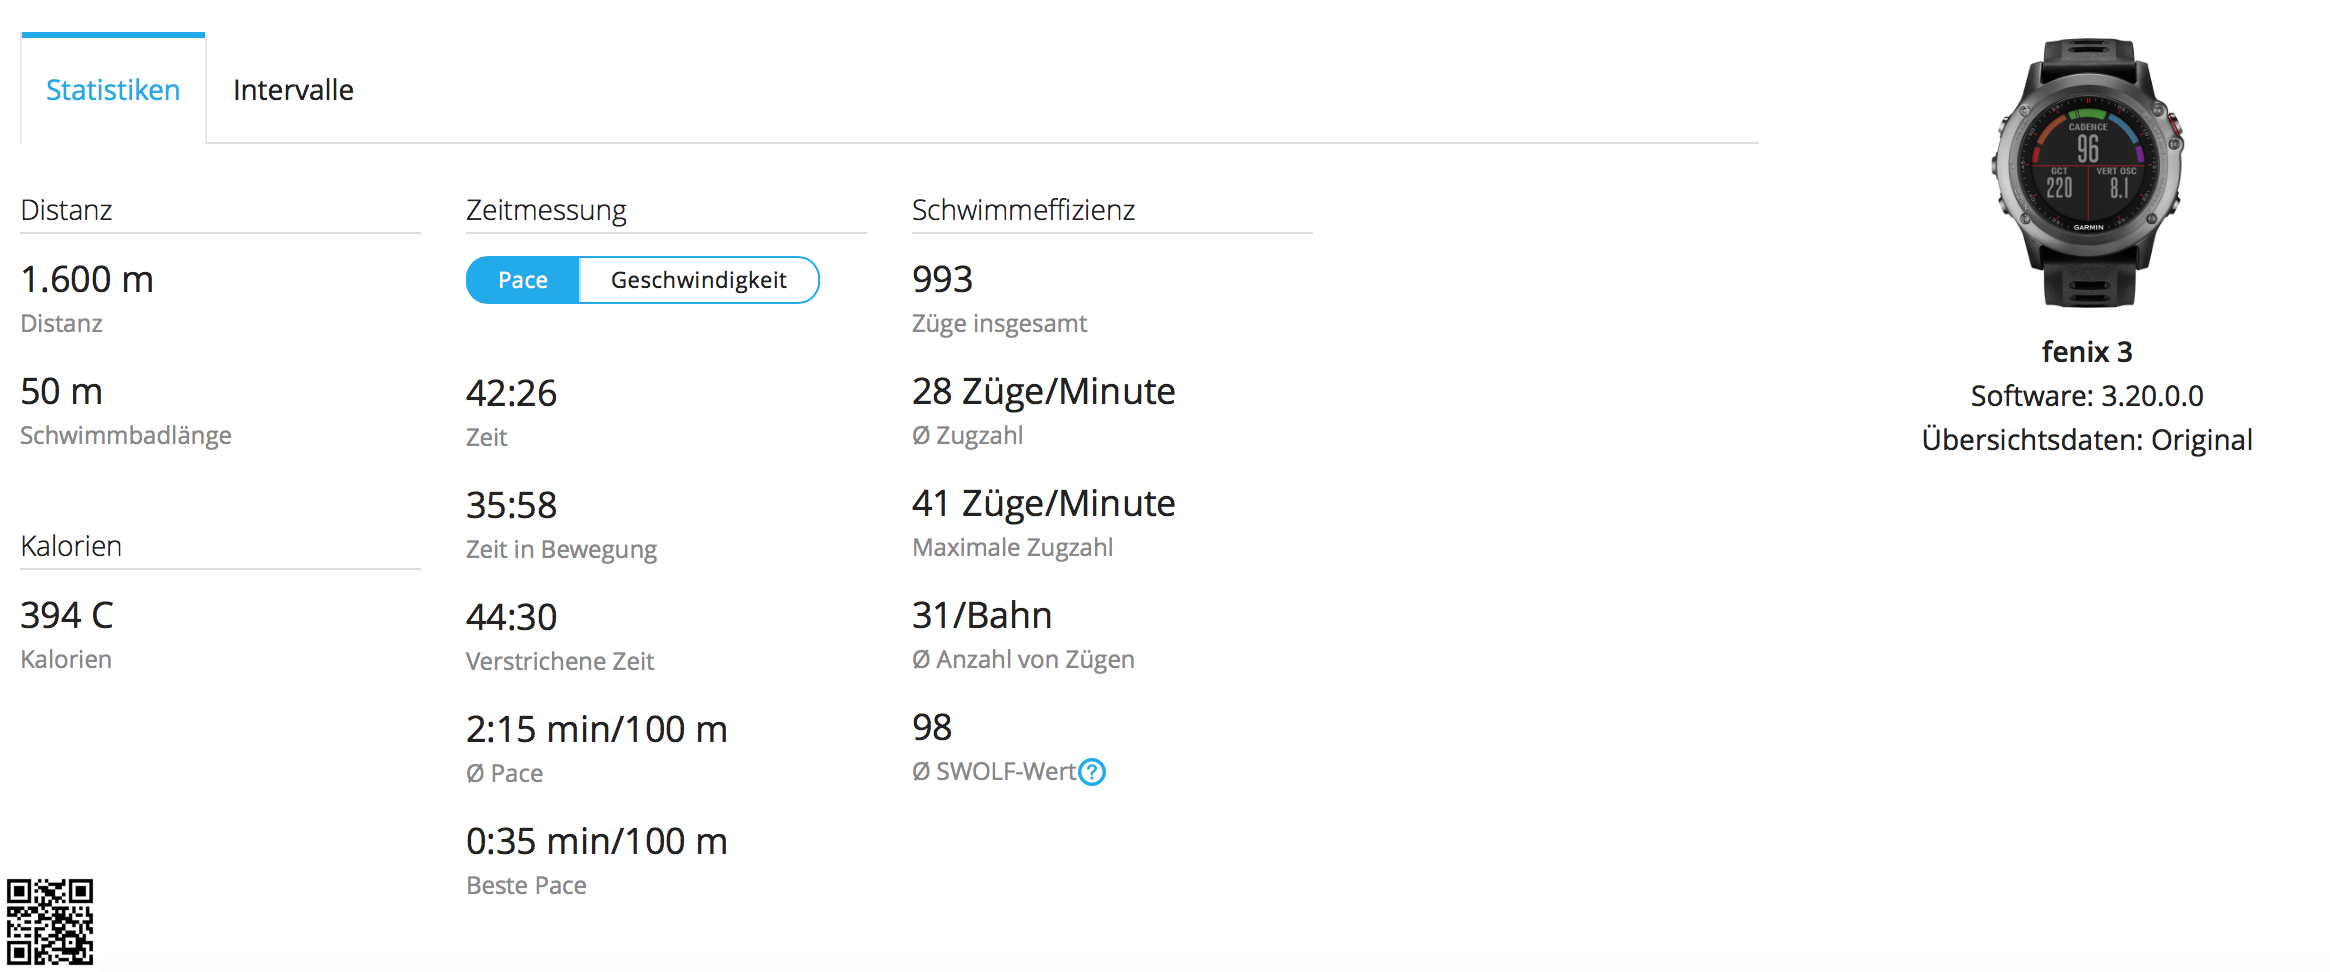Select the 50 m Schwimmbadlänge value
Viewport: 2330px width, 972px height.
pos(62,391)
